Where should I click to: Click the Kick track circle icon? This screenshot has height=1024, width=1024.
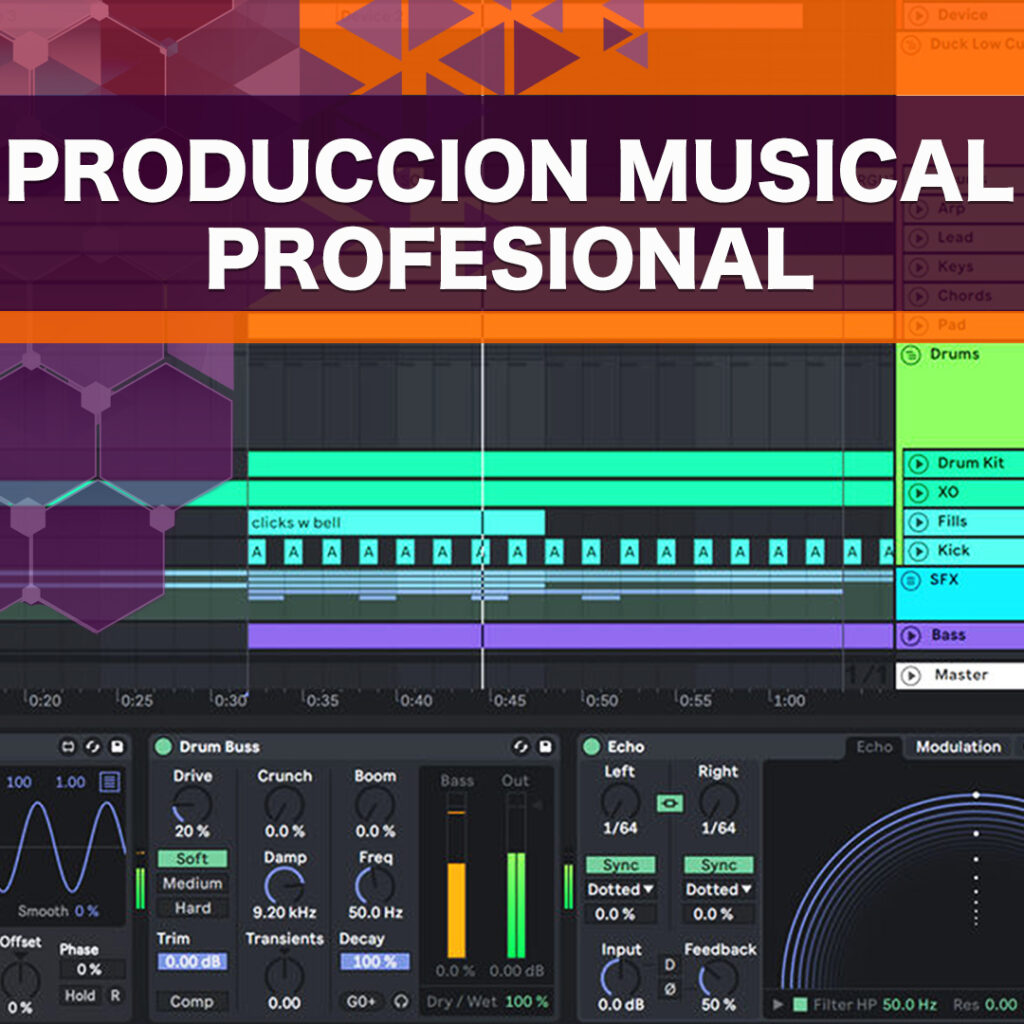tap(918, 551)
